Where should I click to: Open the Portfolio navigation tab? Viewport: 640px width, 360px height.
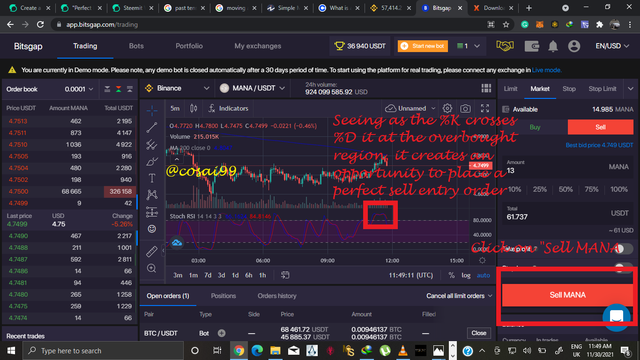pos(189,46)
